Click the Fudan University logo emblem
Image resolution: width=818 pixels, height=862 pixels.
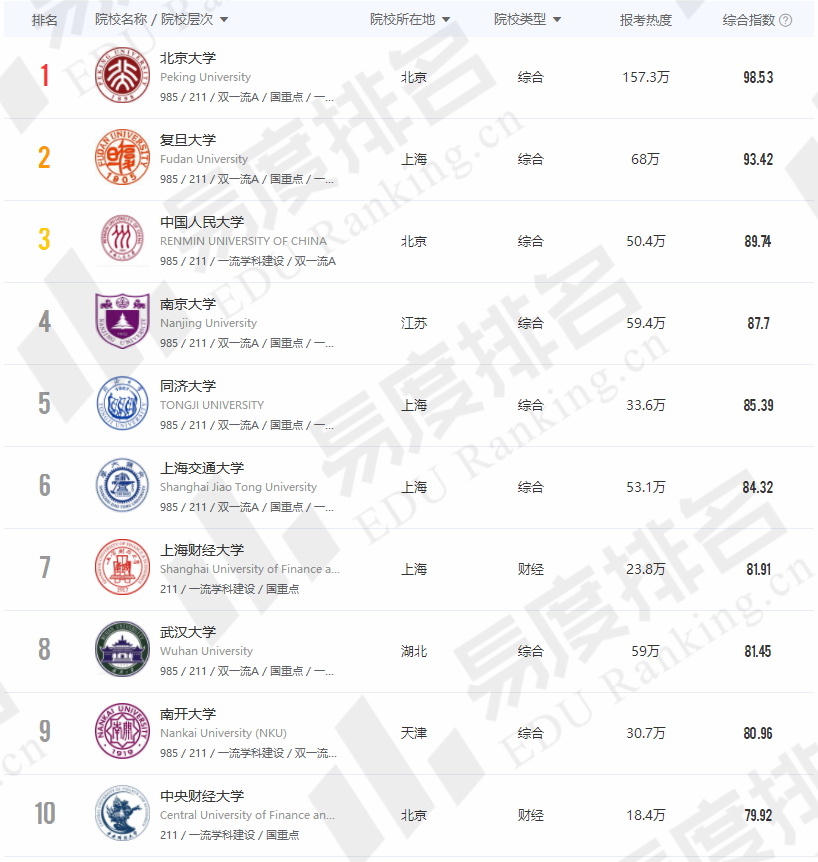[x=122, y=158]
